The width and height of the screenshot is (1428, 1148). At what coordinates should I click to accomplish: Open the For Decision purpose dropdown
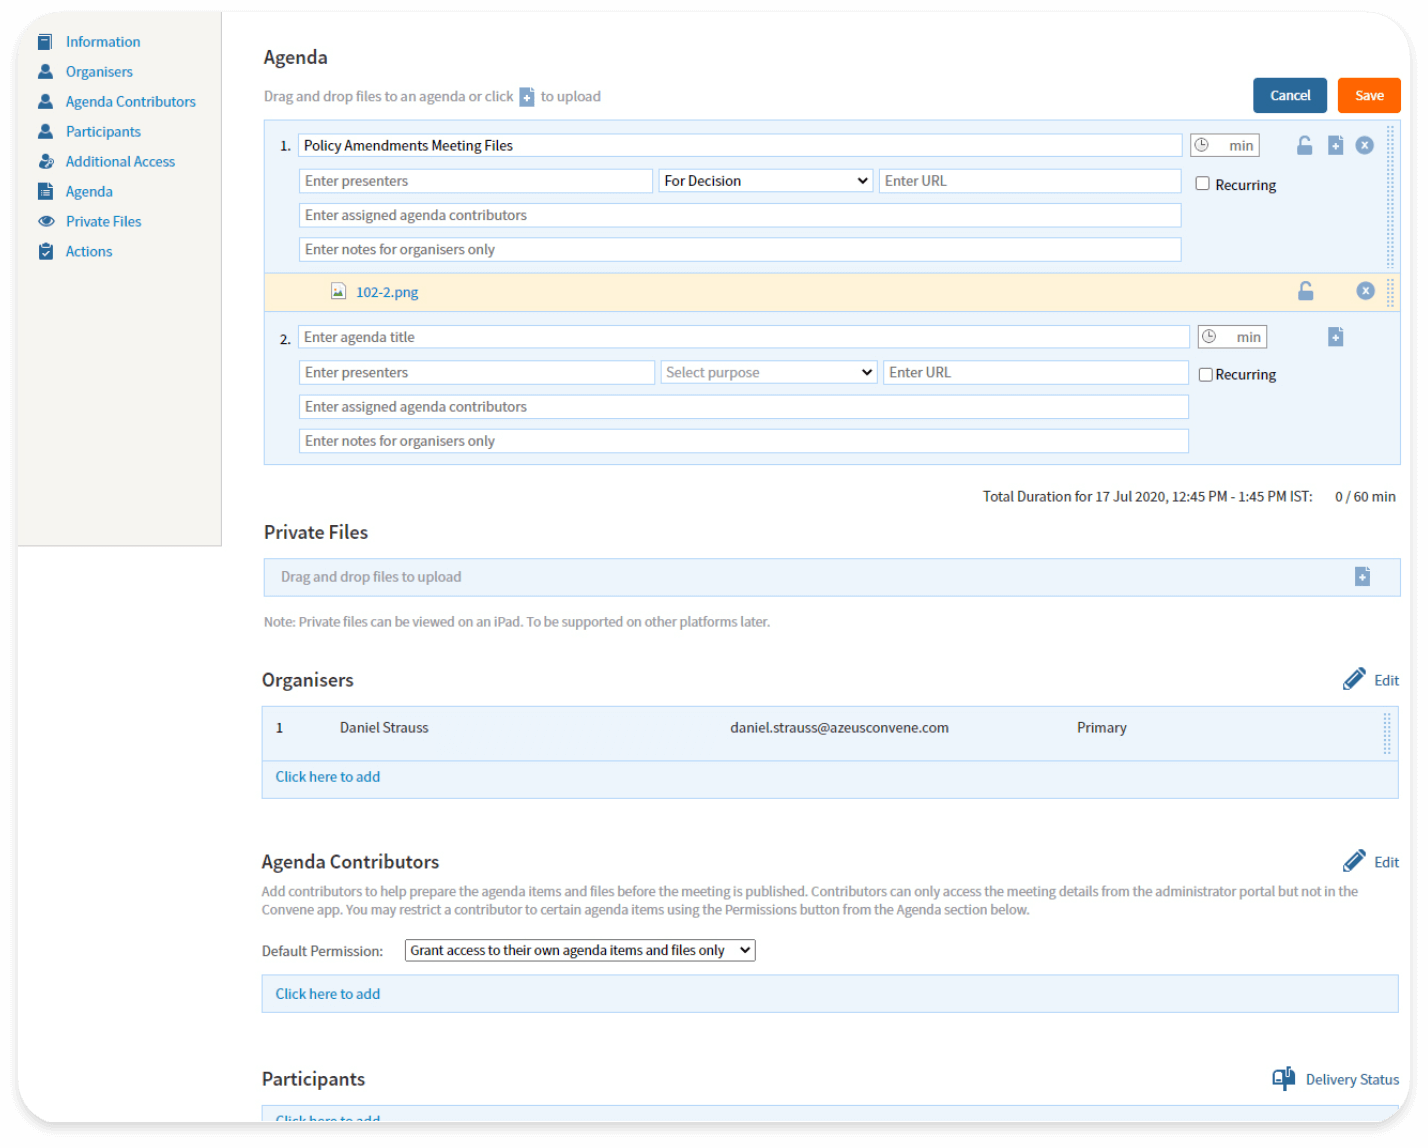pyautogui.click(x=765, y=180)
